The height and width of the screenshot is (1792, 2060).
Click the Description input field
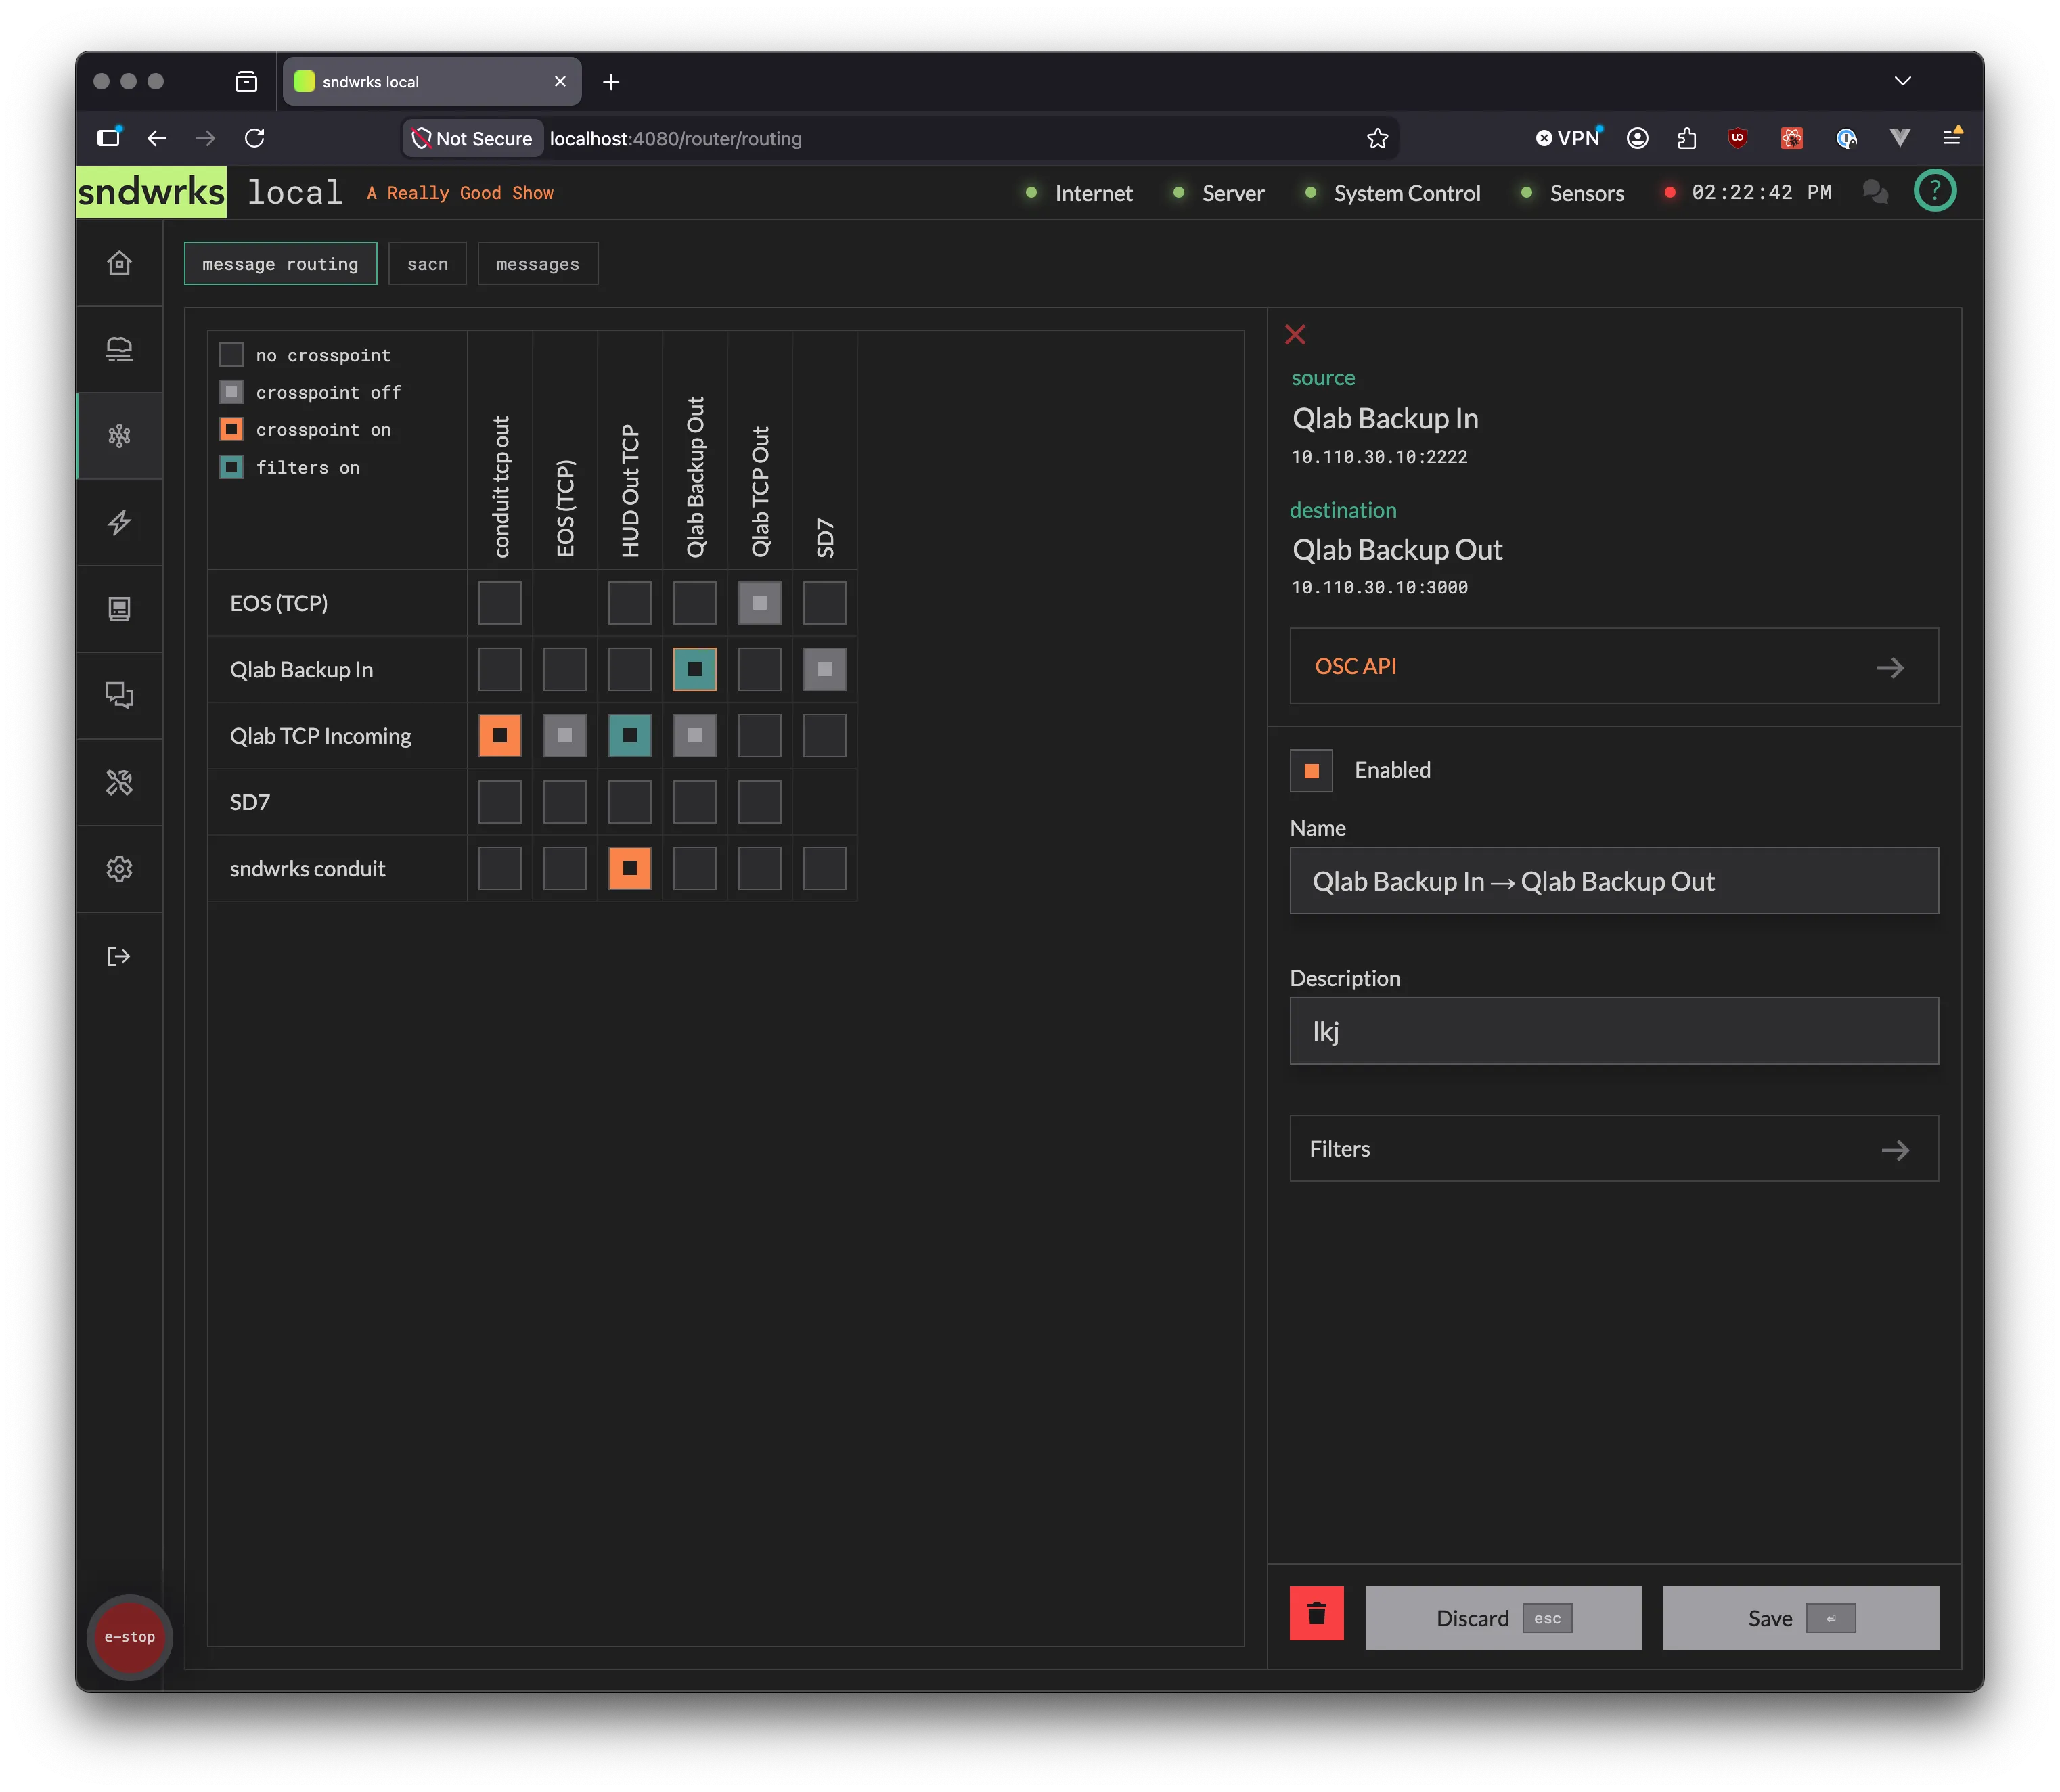[x=1613, y=1031]
